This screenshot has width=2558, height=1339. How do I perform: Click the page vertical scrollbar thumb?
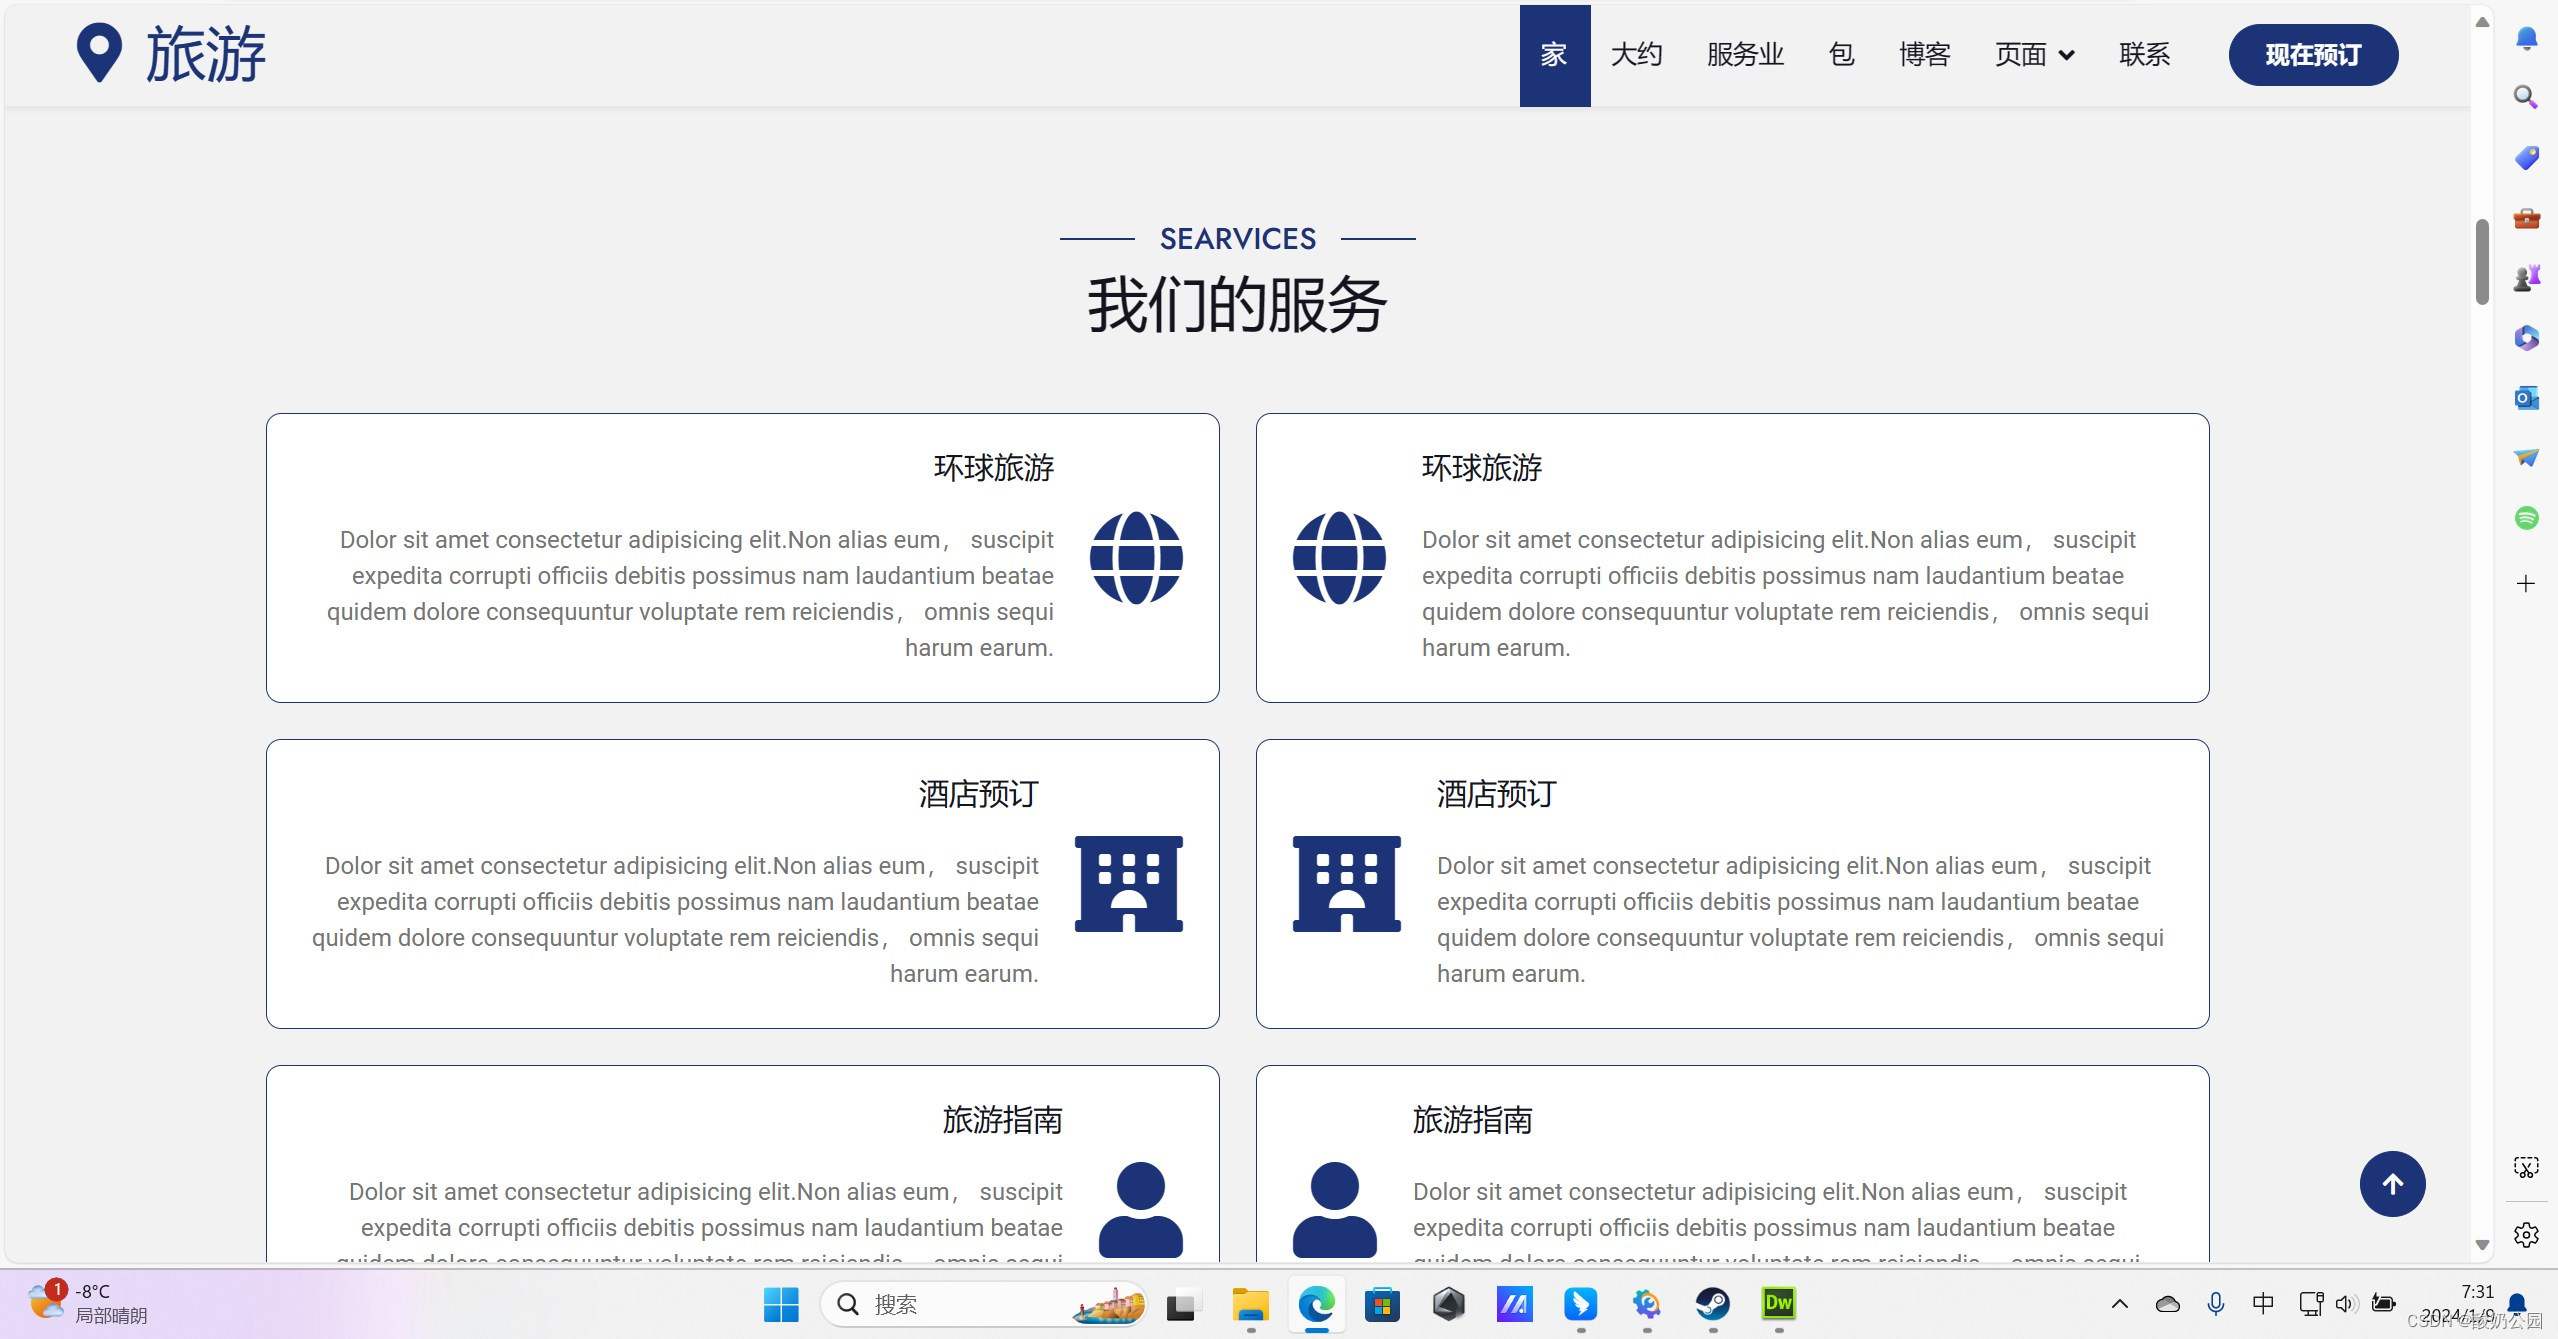point(2482,260)
